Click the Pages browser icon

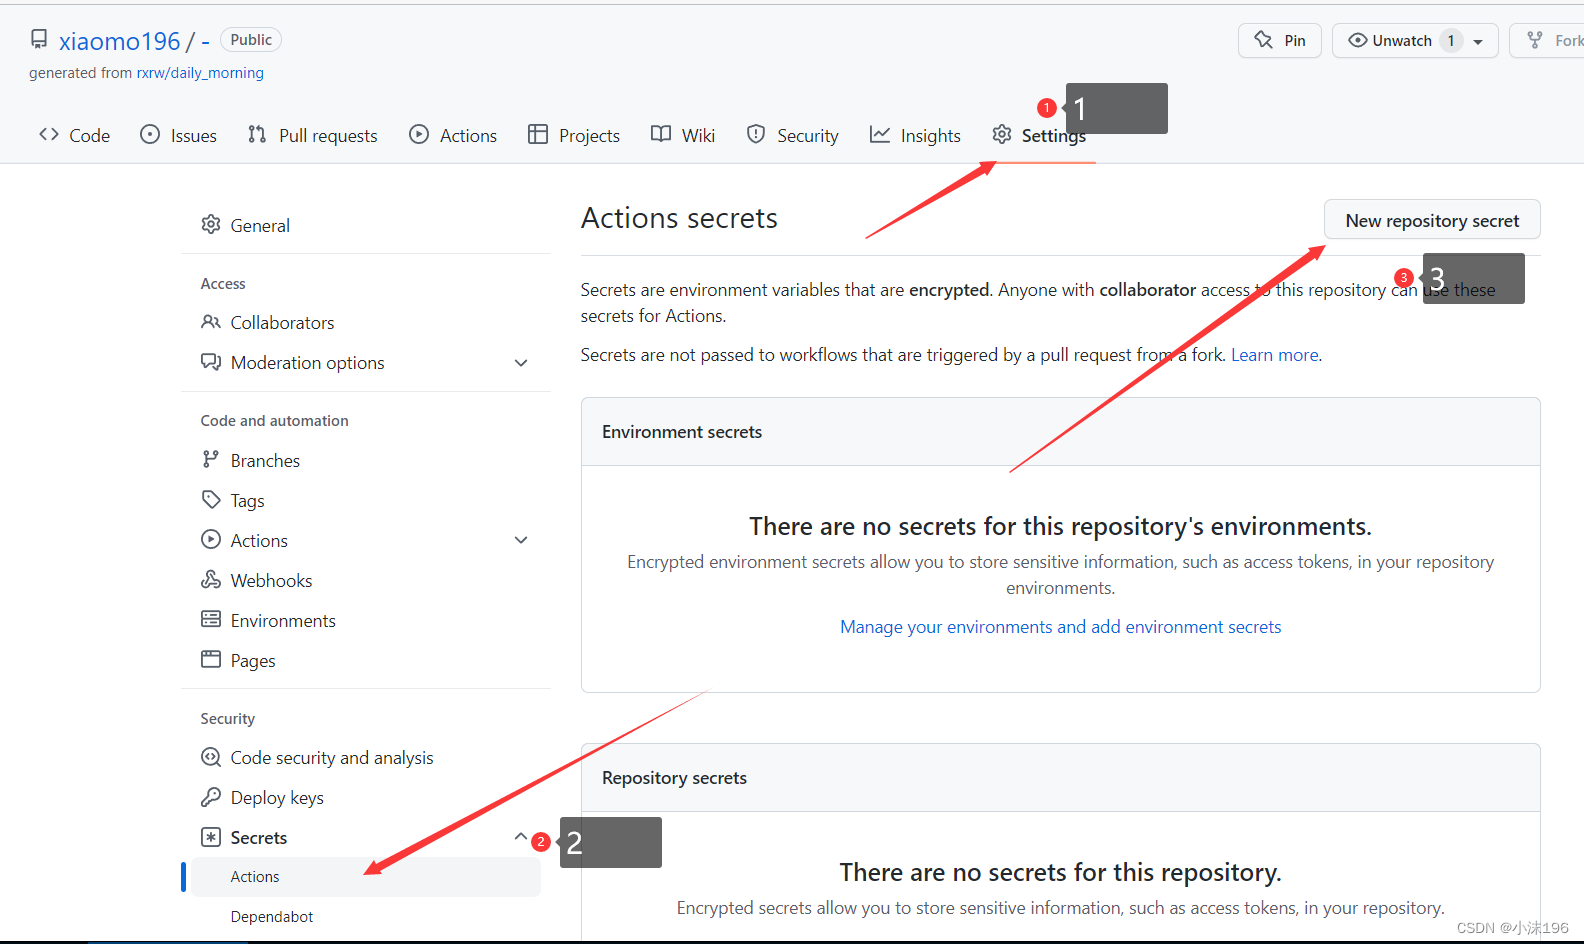pos(211,659)
